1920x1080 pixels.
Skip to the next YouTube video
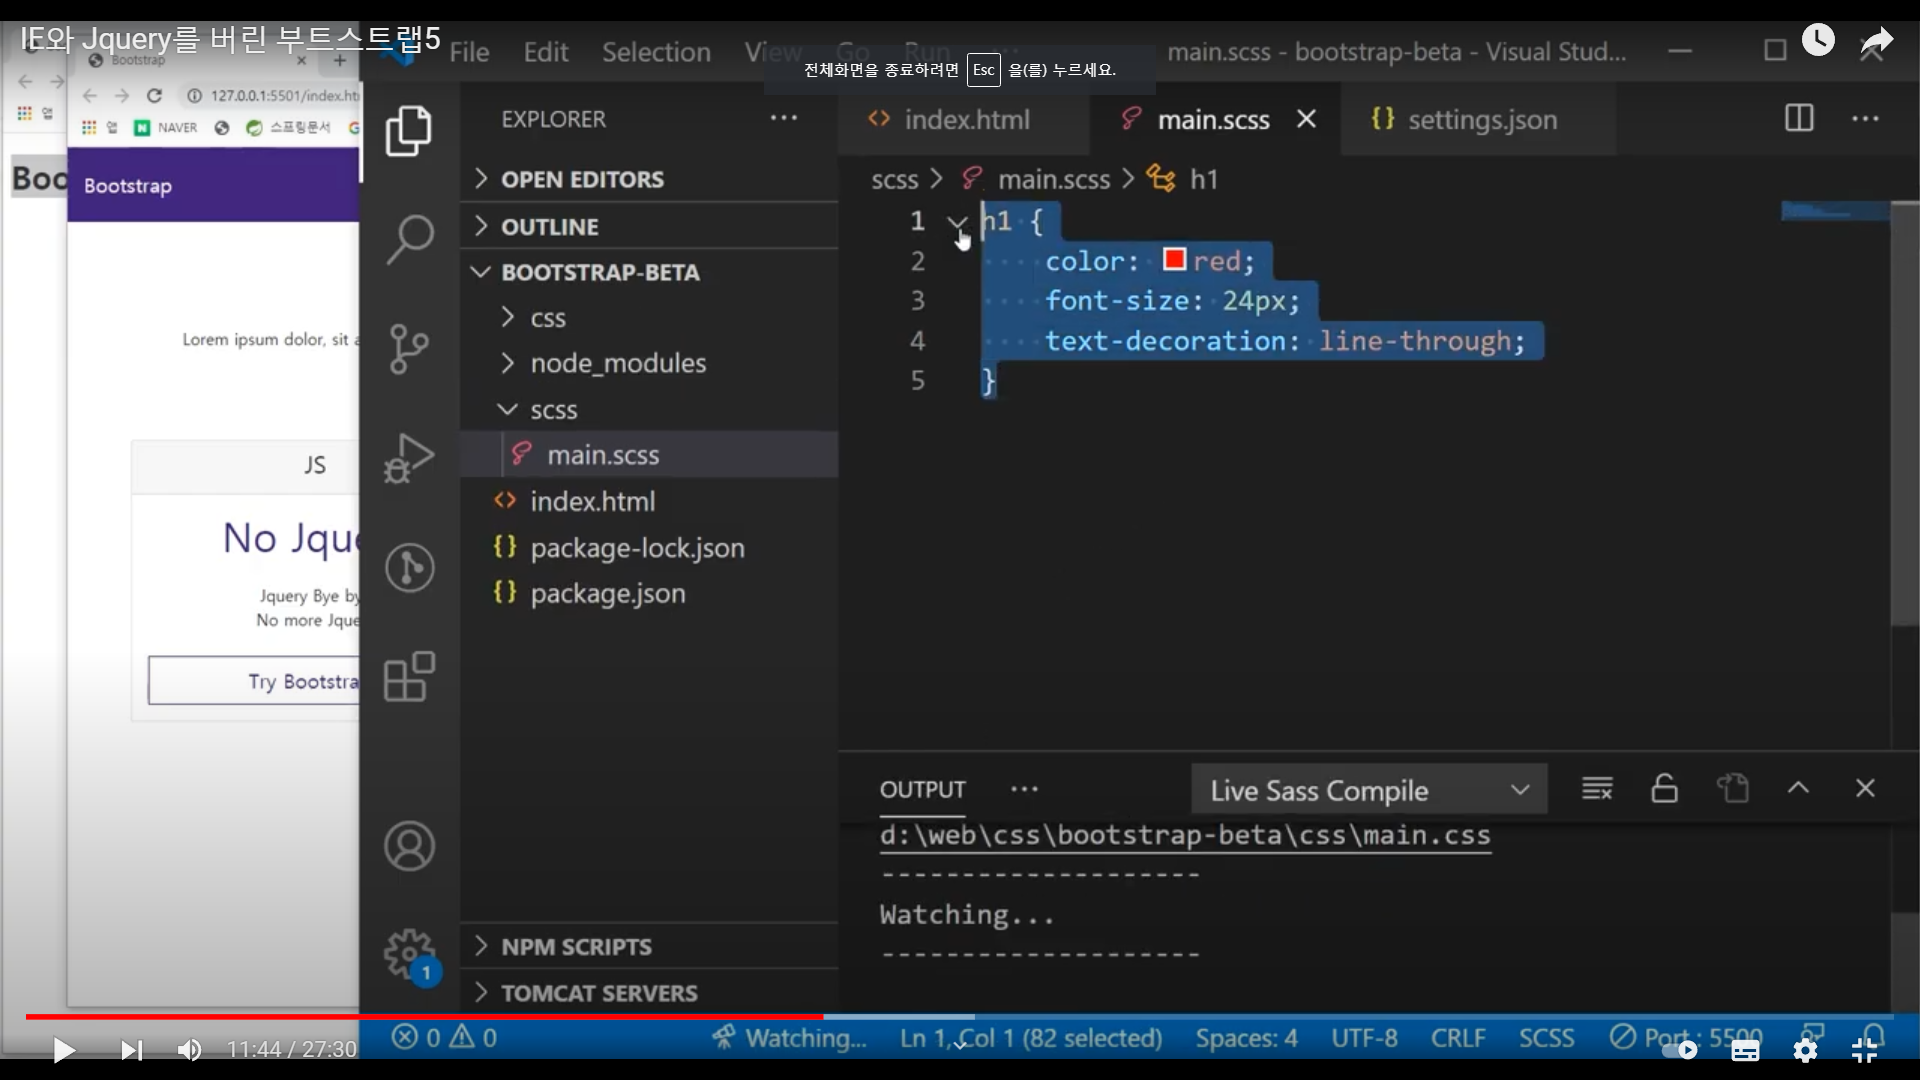coord(131,1050)
